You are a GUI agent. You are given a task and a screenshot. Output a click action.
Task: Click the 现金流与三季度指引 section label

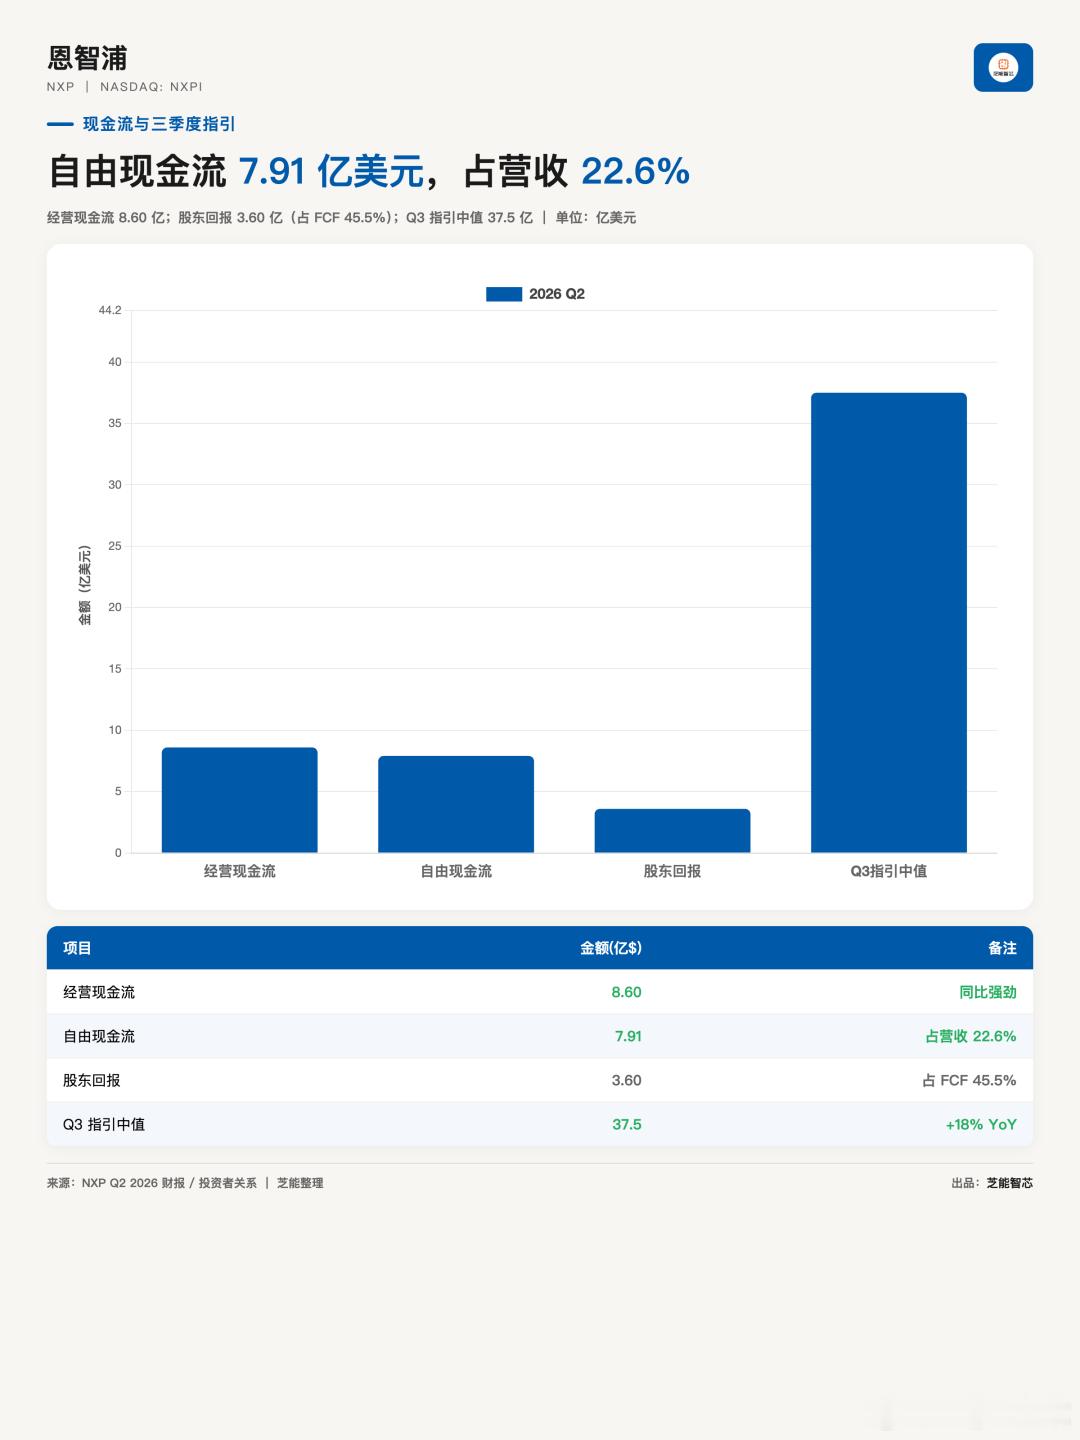159,124
